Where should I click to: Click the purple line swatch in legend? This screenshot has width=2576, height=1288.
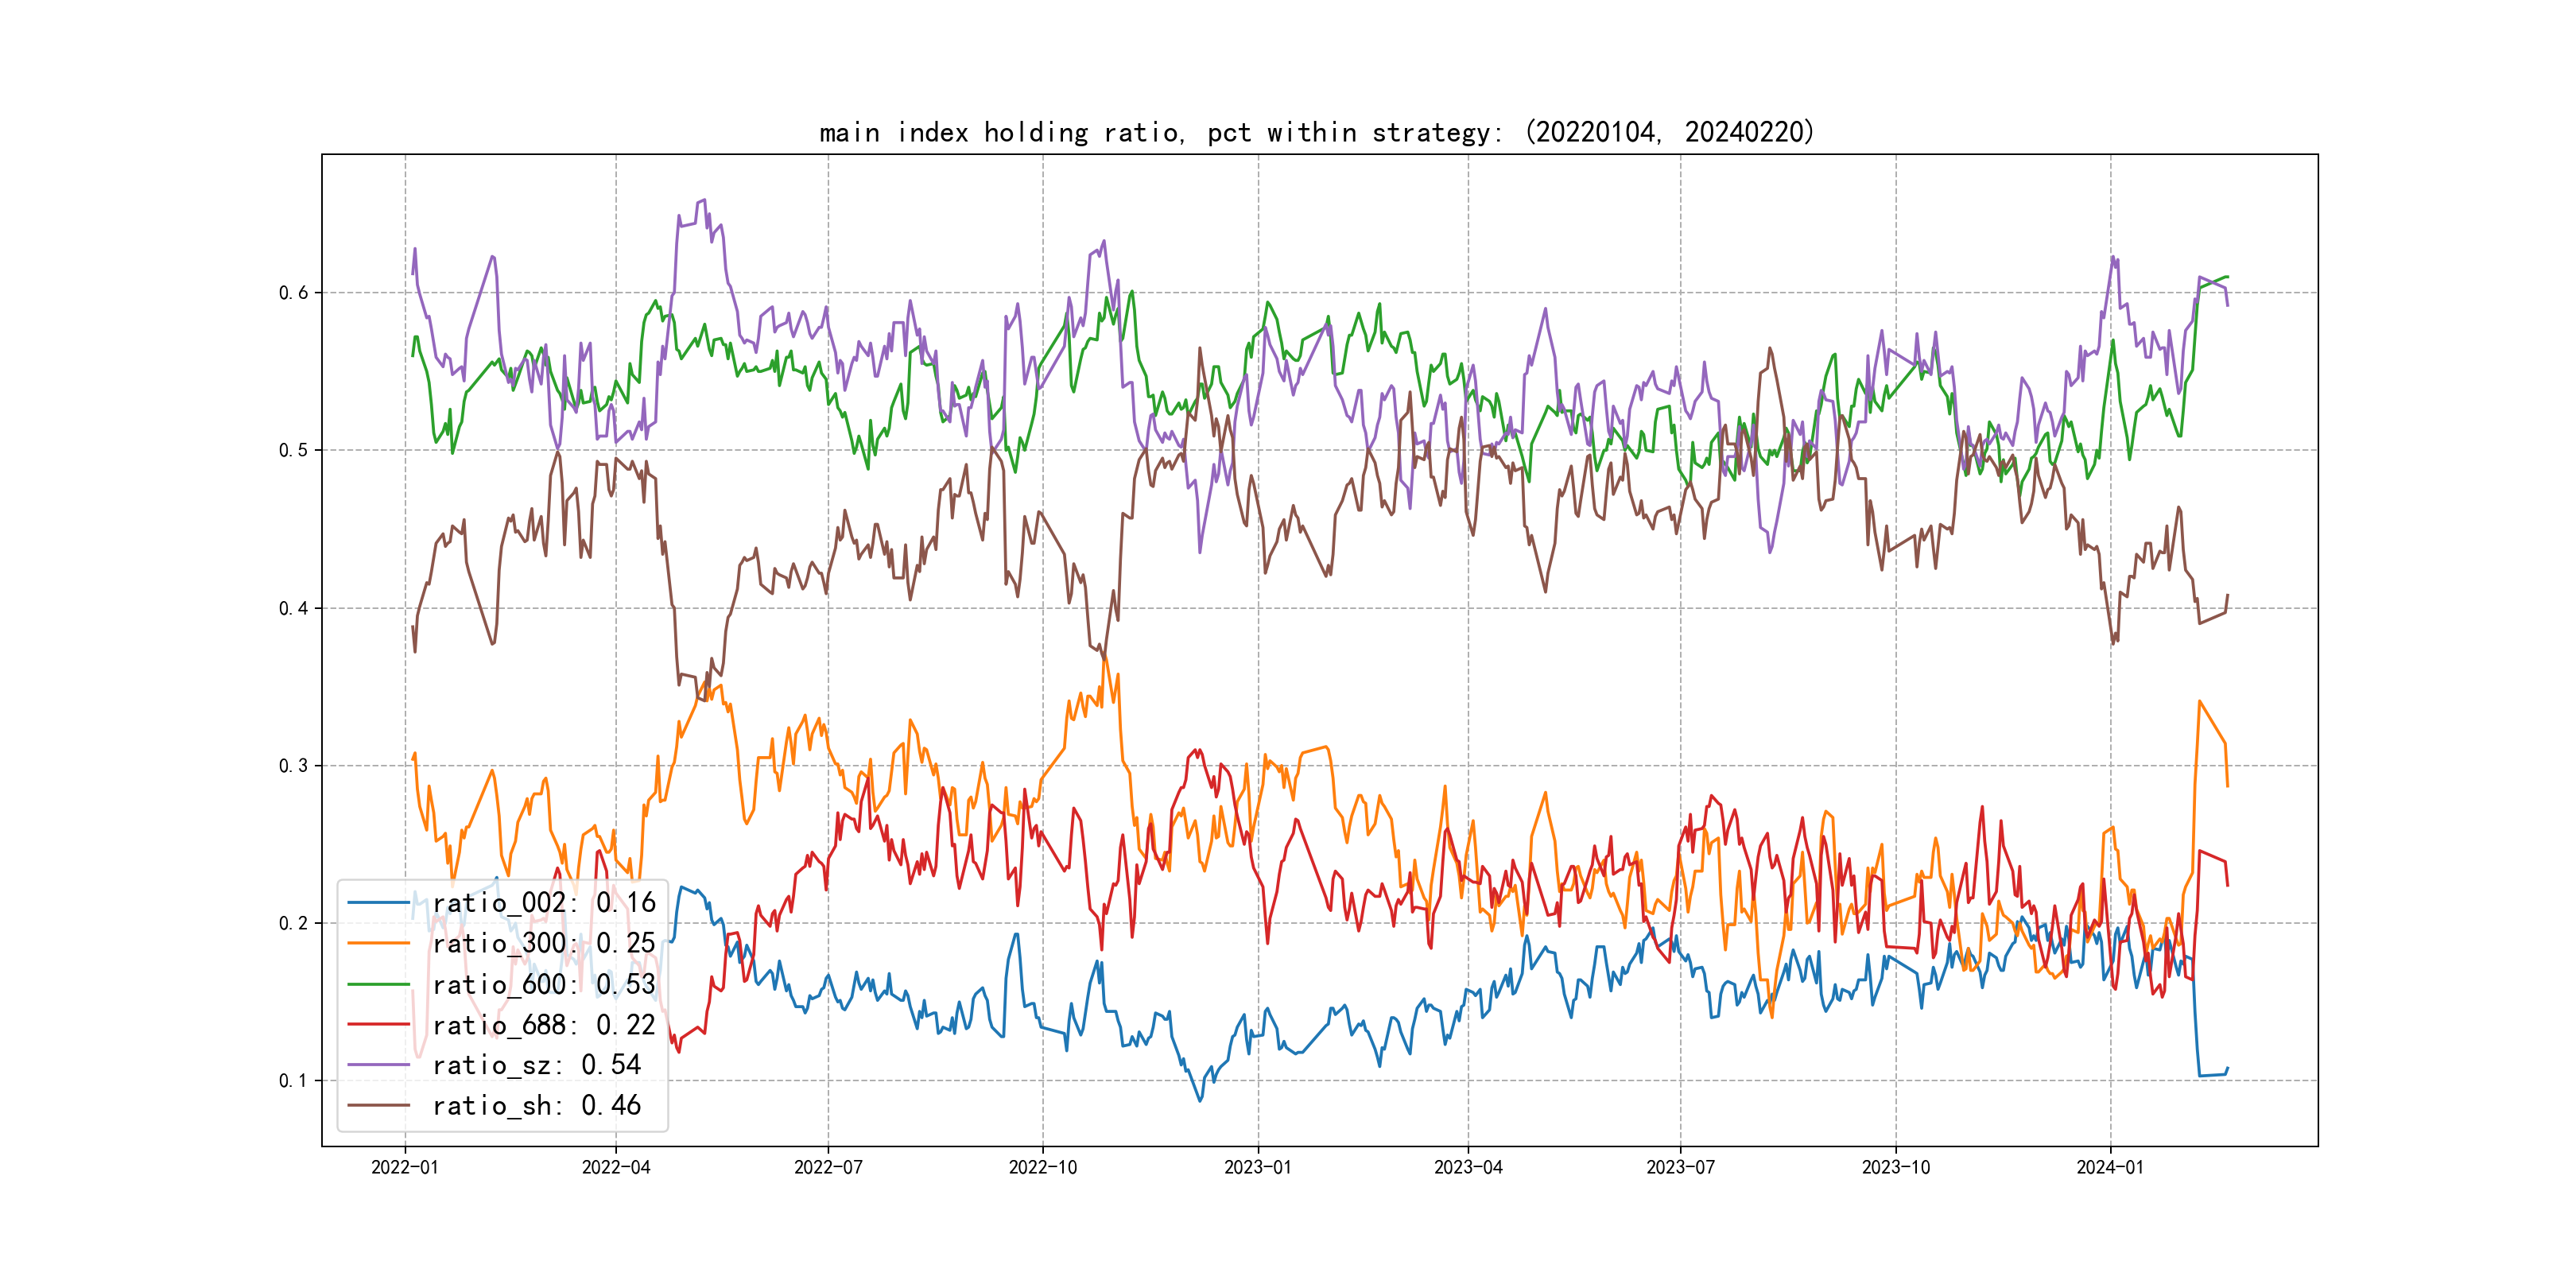[379, 1065]
